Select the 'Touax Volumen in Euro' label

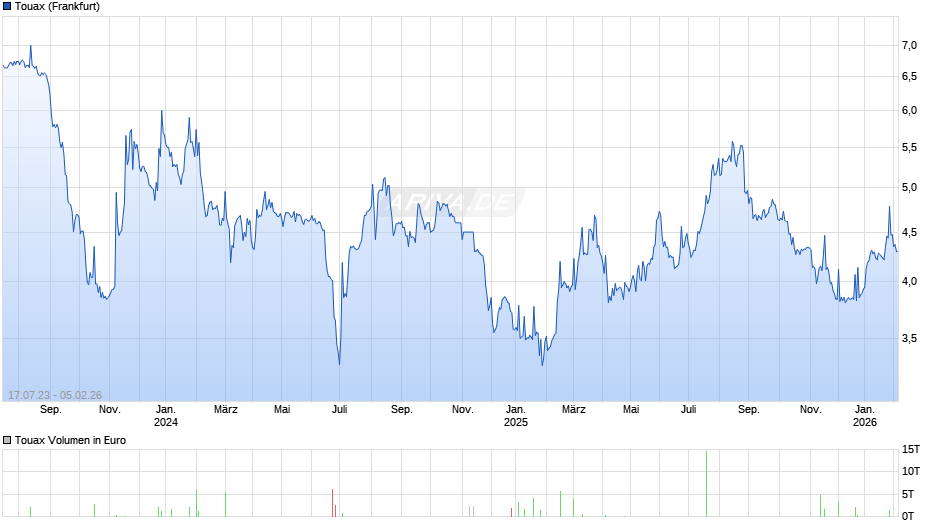70,440
